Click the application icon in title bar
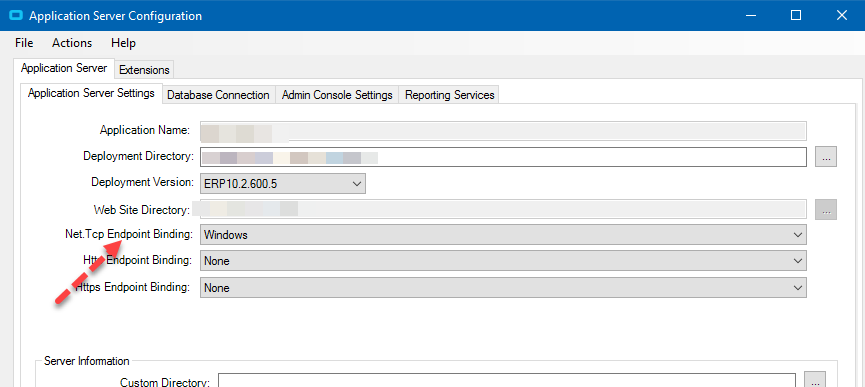Image resolution: width=865 pixels, height=387 pixels. [x=15, y=15]
